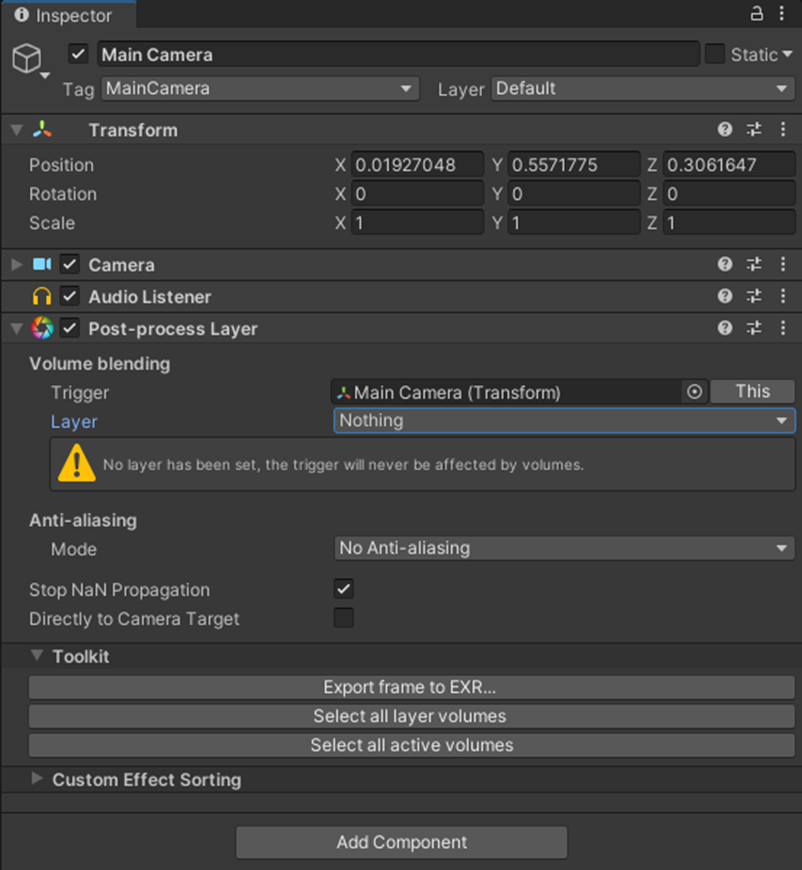Image resolution: width=802 pixels, height=870 pixels.
Task: Open Transform component context menu
Action: click(783, 130)
